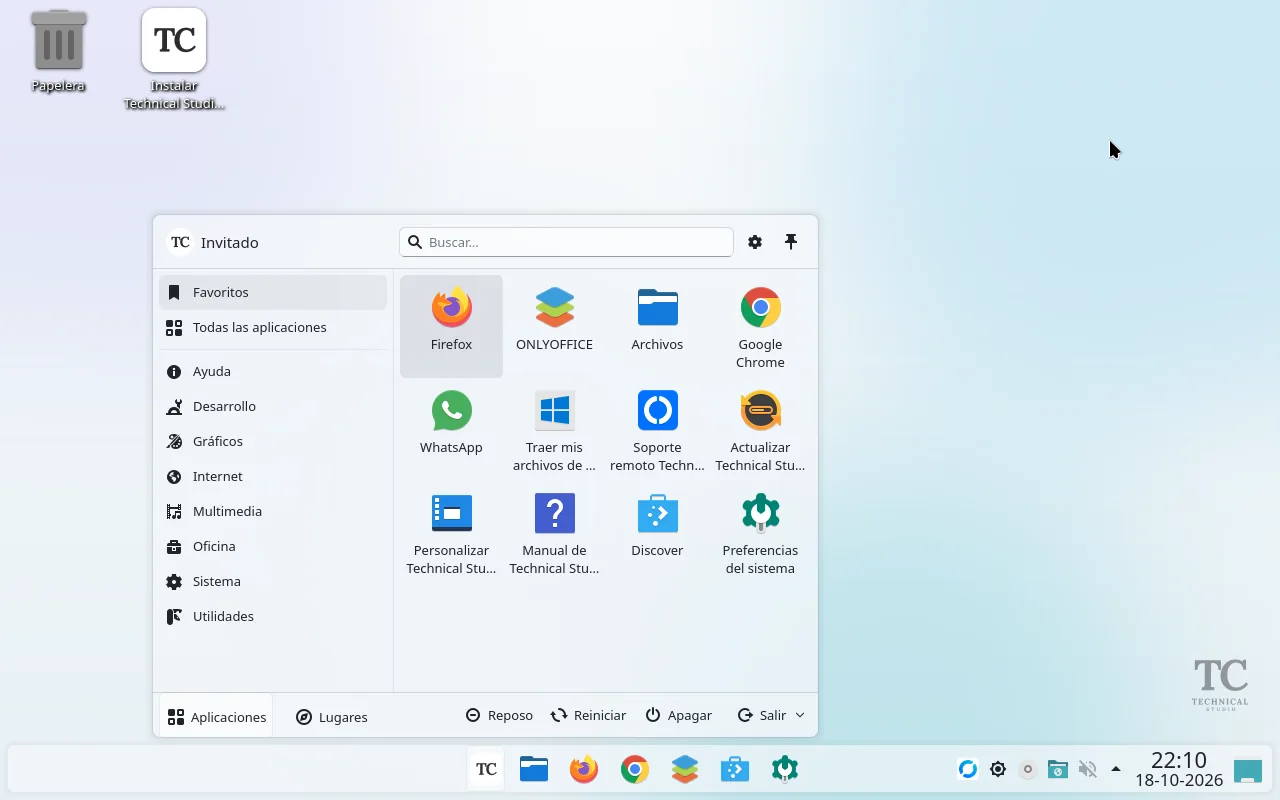Launch Discover software center from favorites

(657, 532)
